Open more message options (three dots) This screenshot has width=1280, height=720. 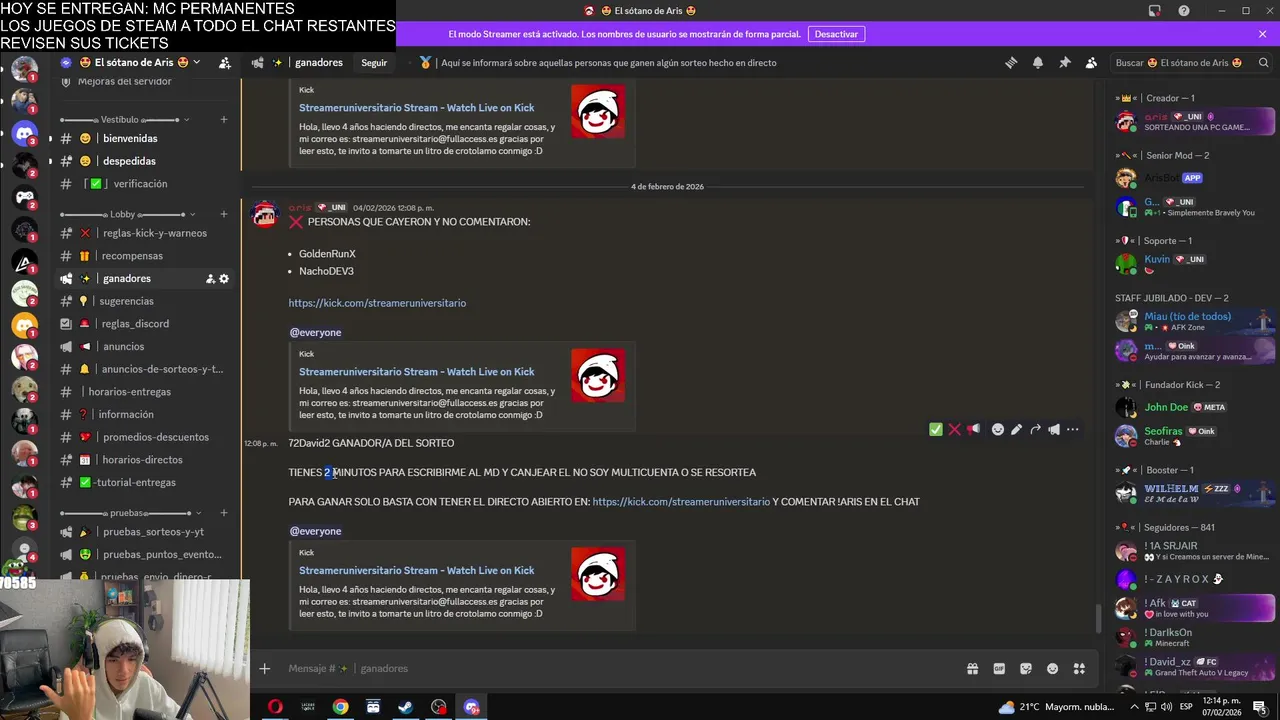point(1073,429)
